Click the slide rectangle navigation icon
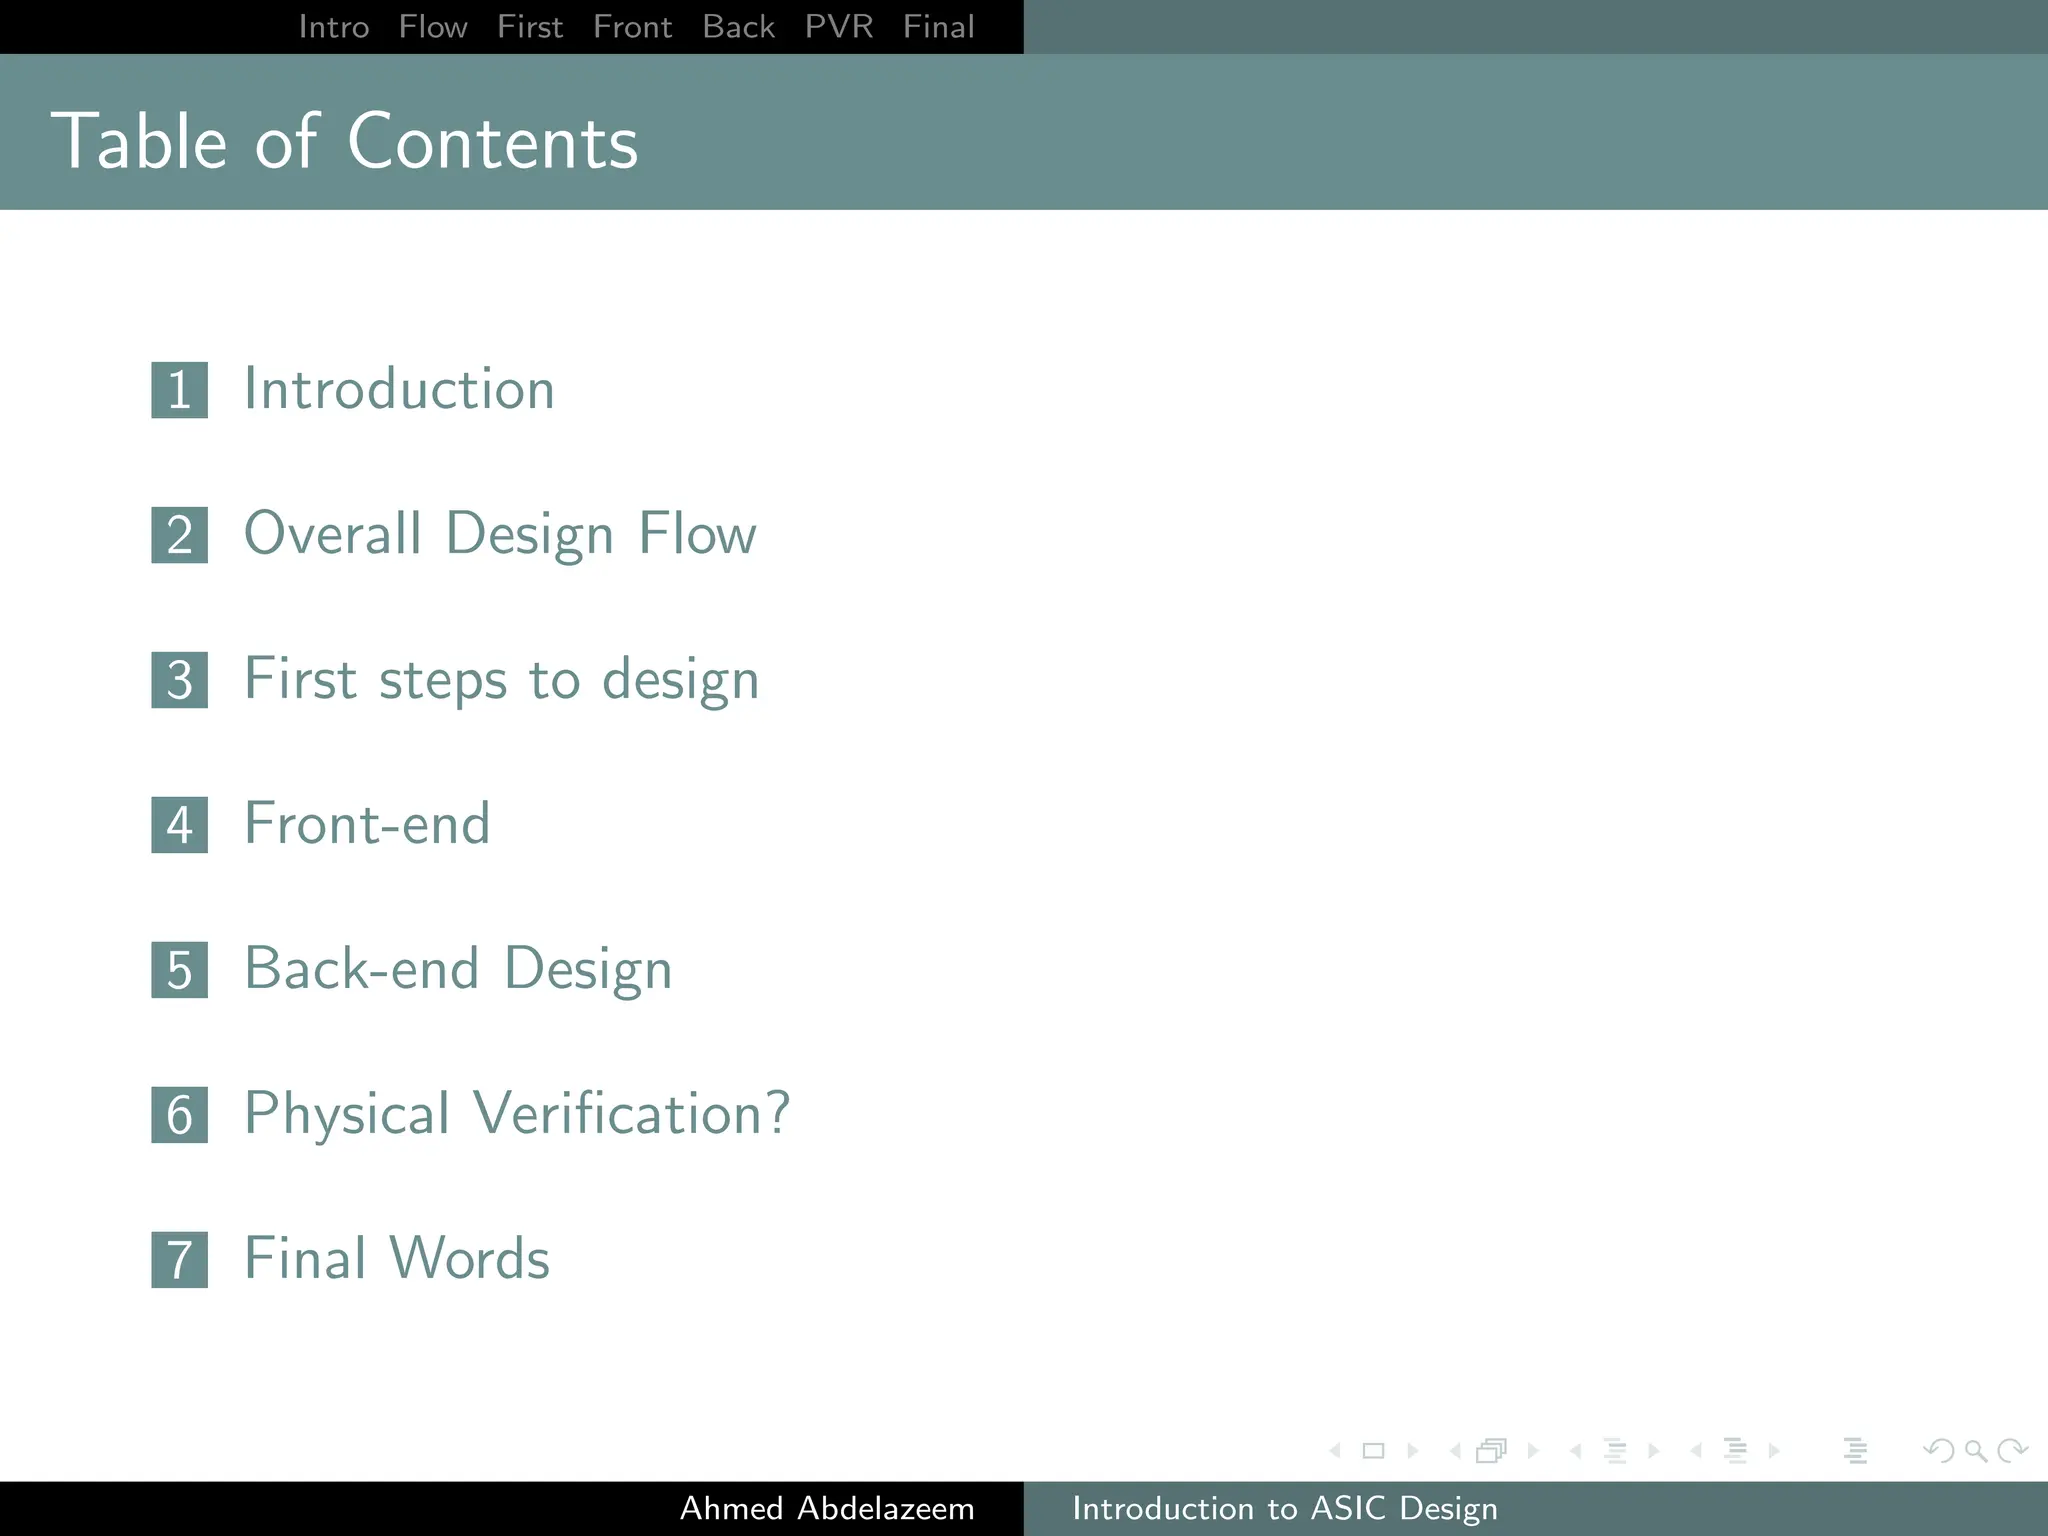 pos(1373,1450)
